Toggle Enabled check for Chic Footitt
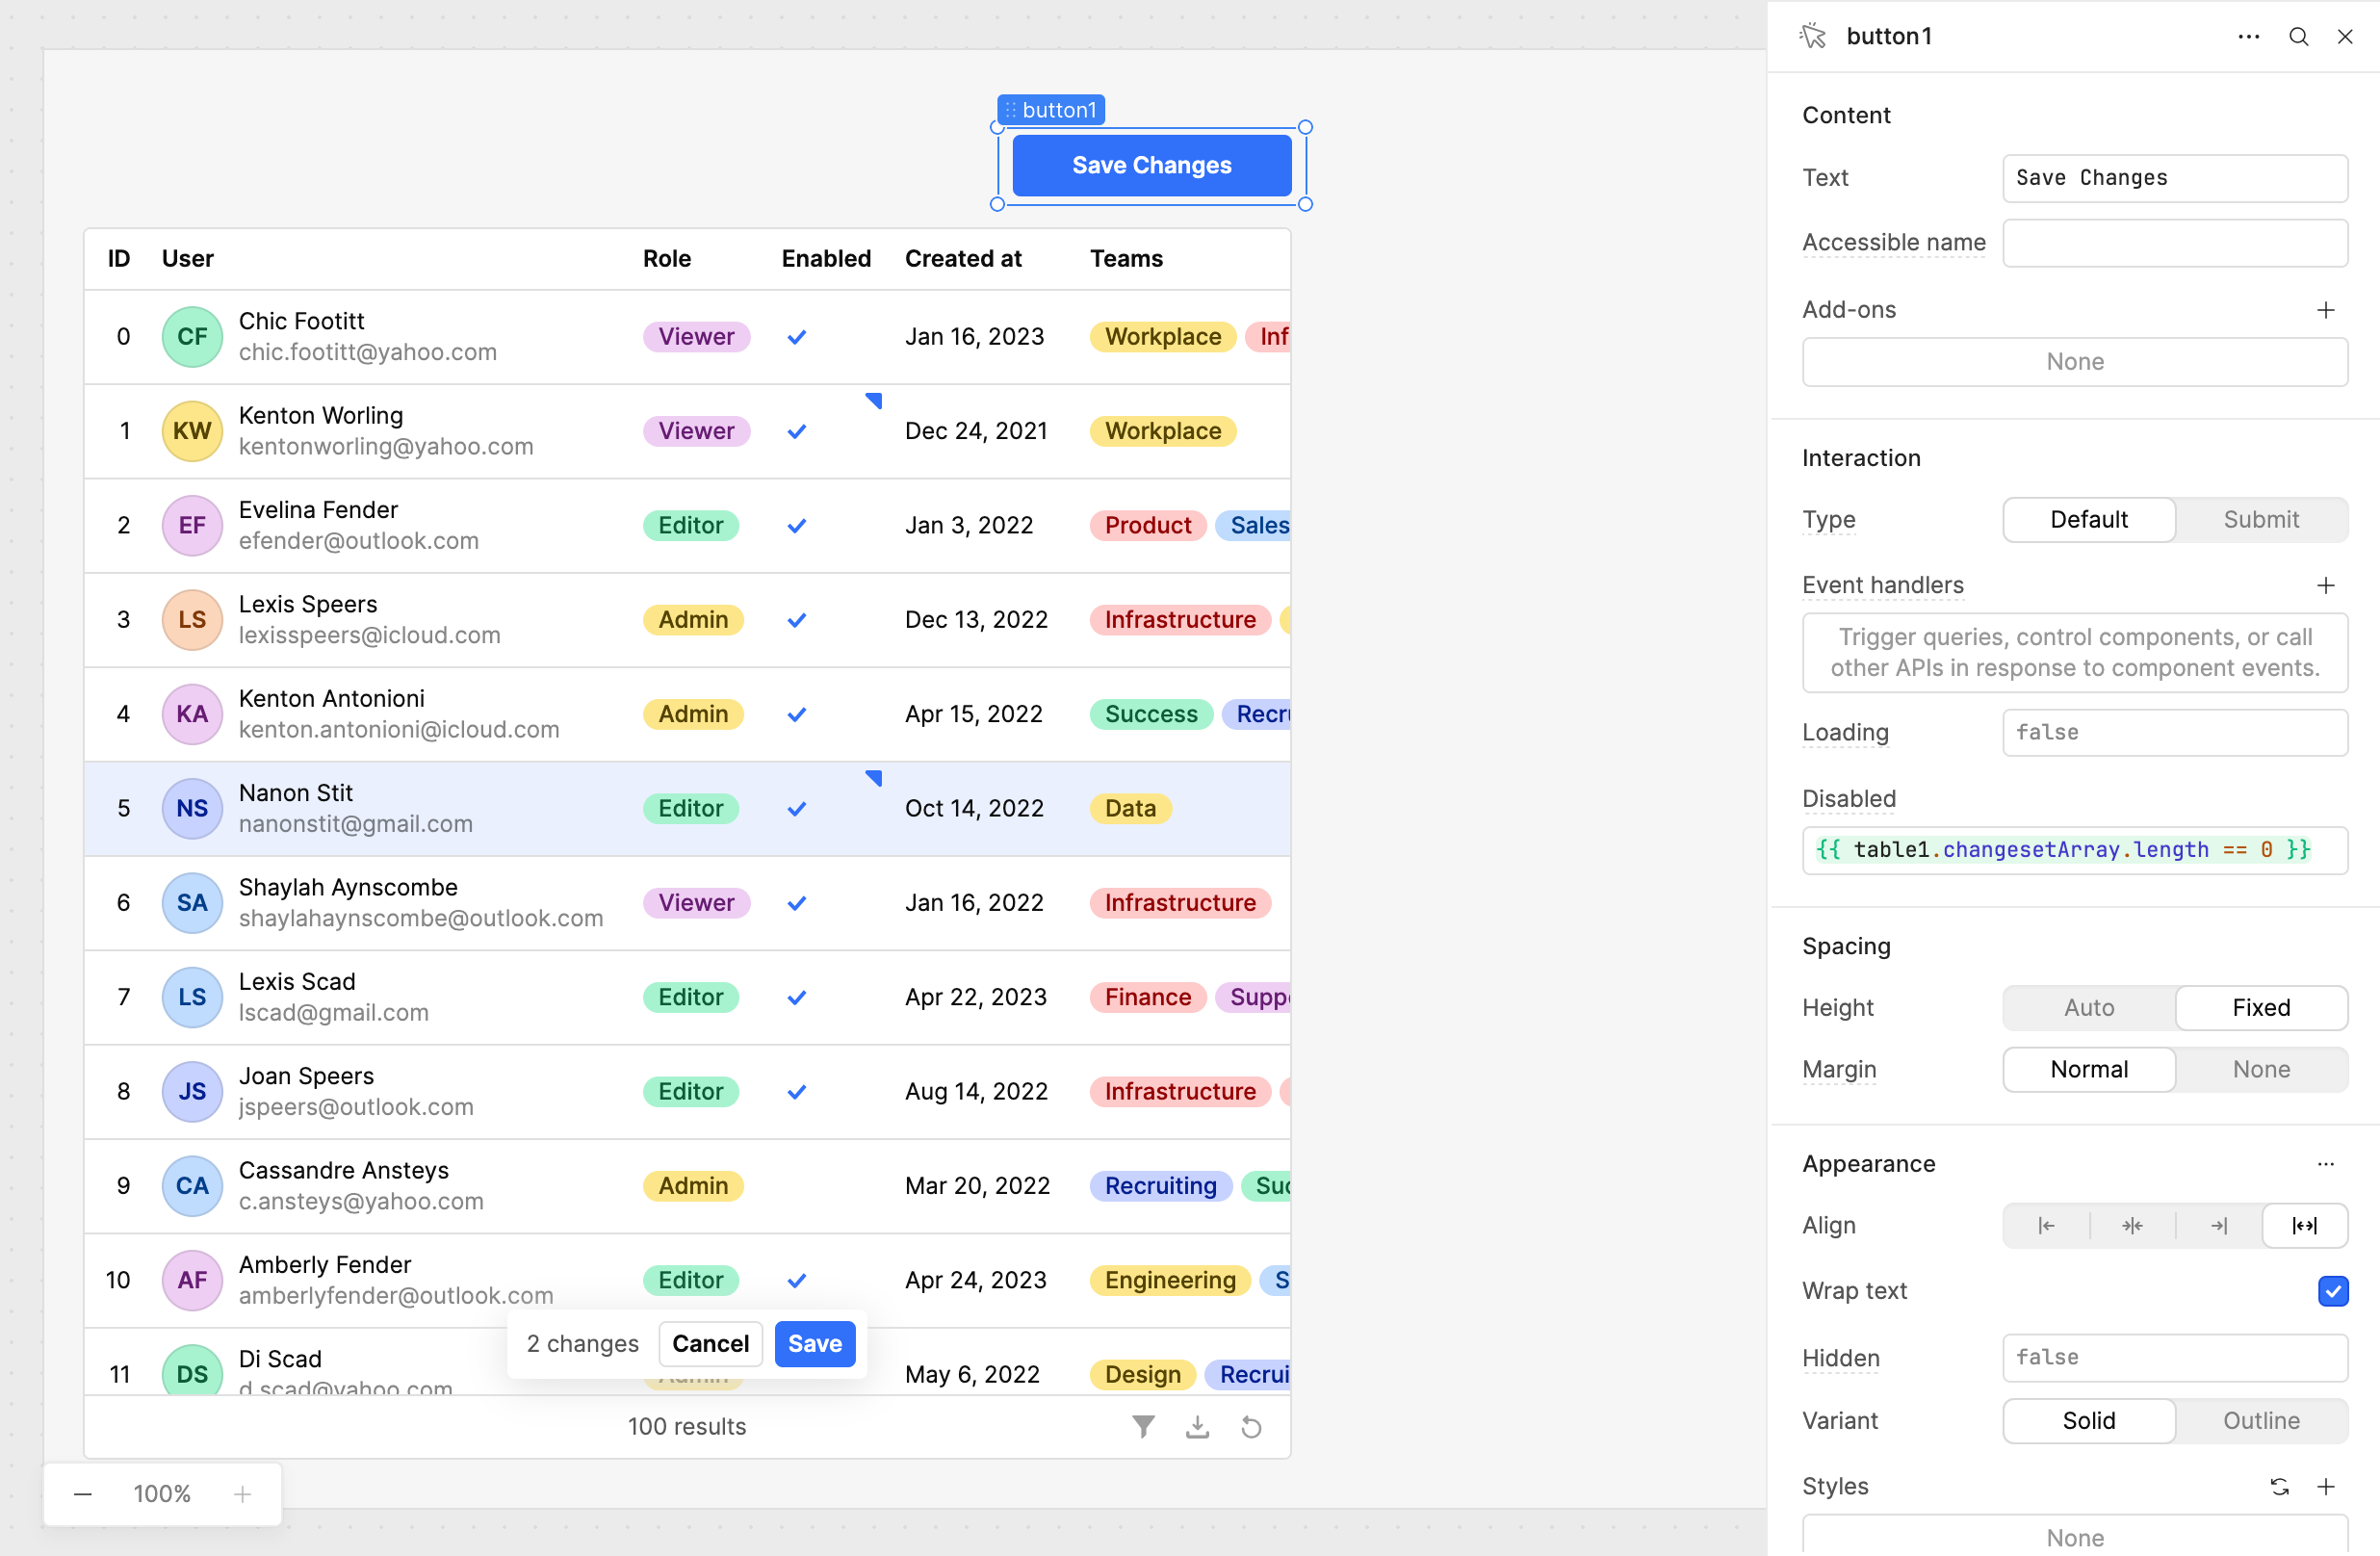The height and width of the screenshot is (1556, 2380). pos(796,337)
